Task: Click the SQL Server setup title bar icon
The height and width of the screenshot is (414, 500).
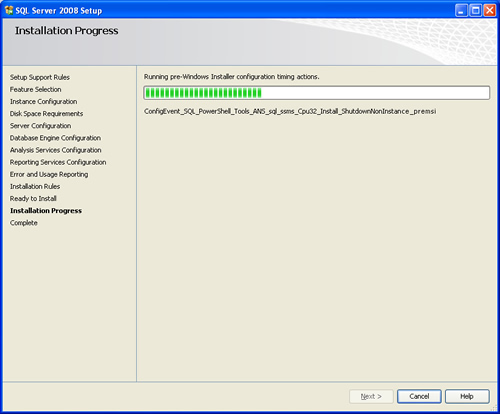Action: click(x=9, y=10)
